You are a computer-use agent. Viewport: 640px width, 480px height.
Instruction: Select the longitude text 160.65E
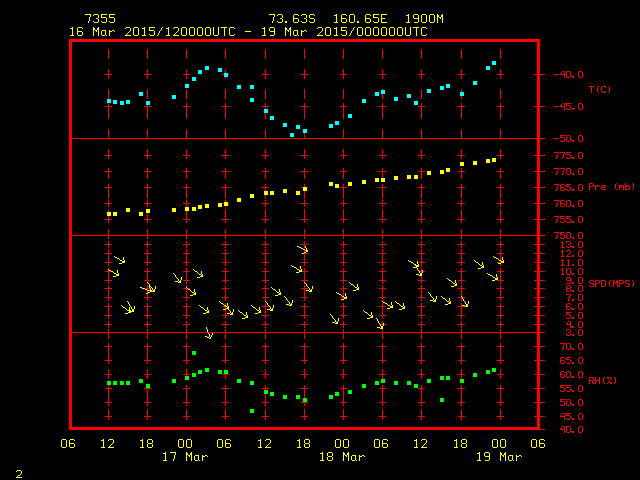(360, 19)
